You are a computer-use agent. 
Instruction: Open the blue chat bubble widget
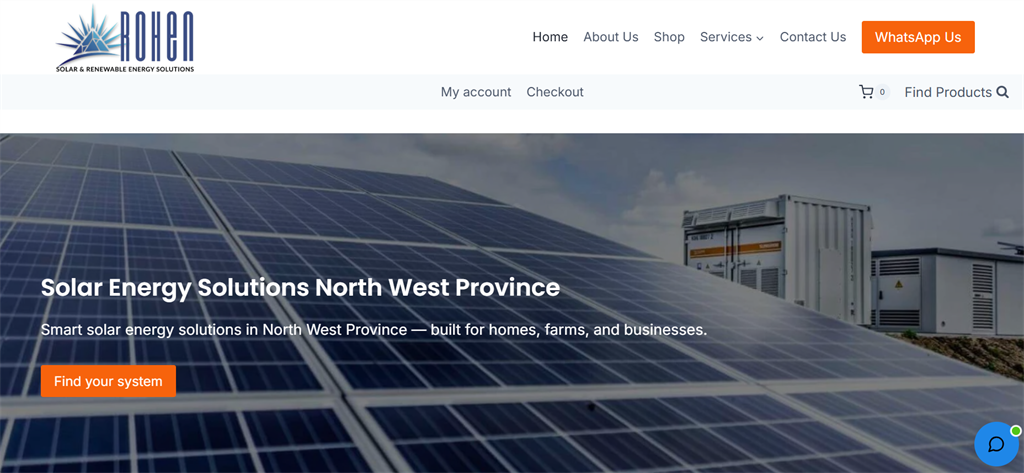[x=996, y=444]
